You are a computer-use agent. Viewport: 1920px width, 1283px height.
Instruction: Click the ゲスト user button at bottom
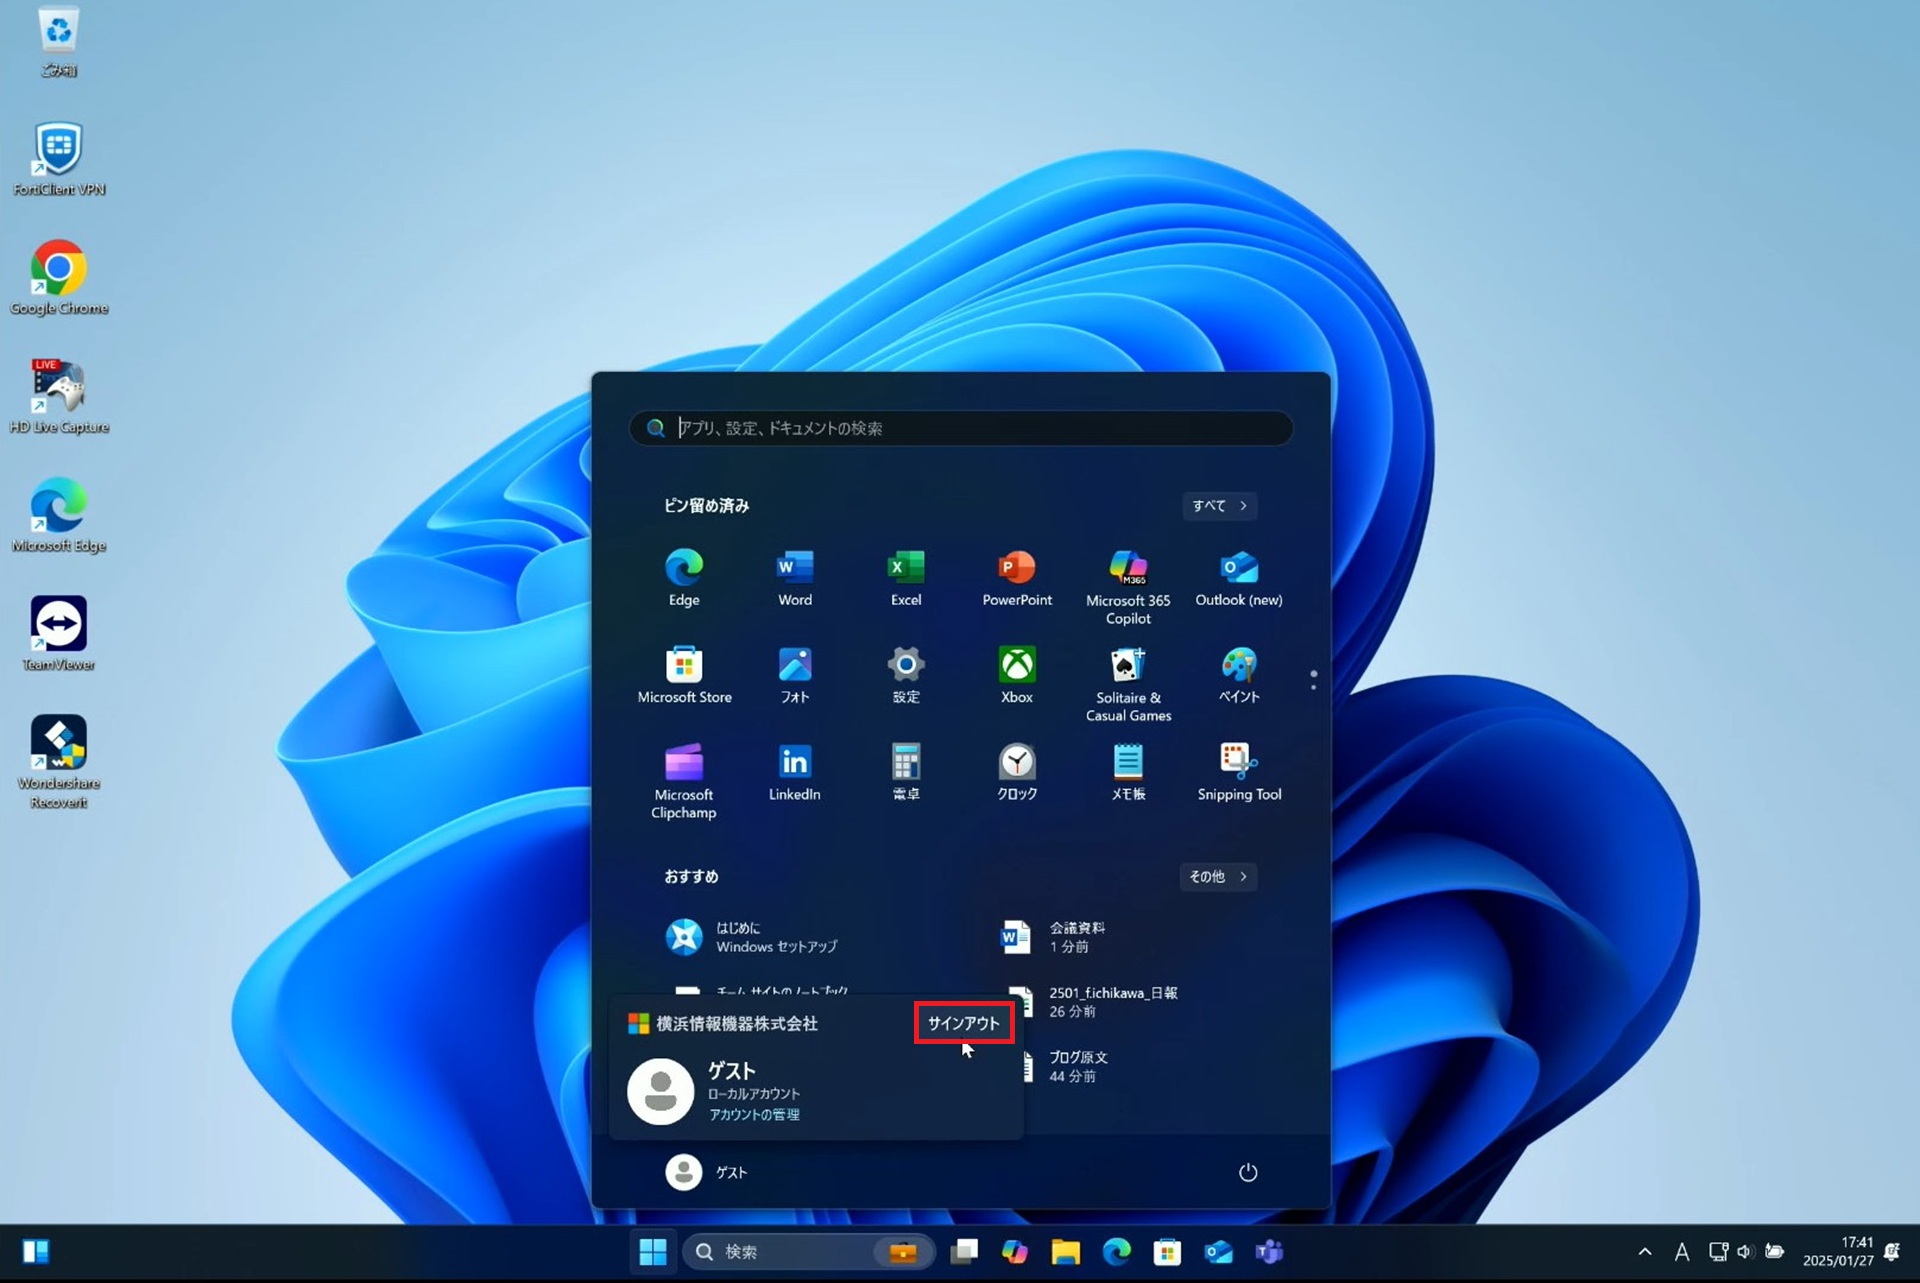(x=707, y=1172)
